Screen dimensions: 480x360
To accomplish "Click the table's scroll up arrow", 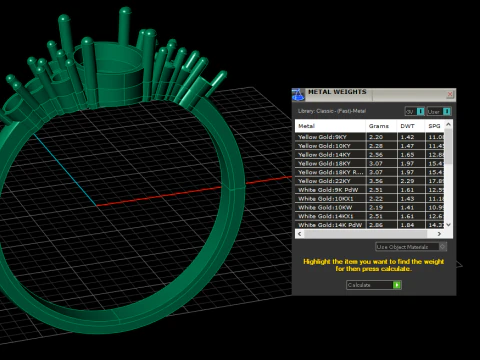I will (x=448, y=124).
